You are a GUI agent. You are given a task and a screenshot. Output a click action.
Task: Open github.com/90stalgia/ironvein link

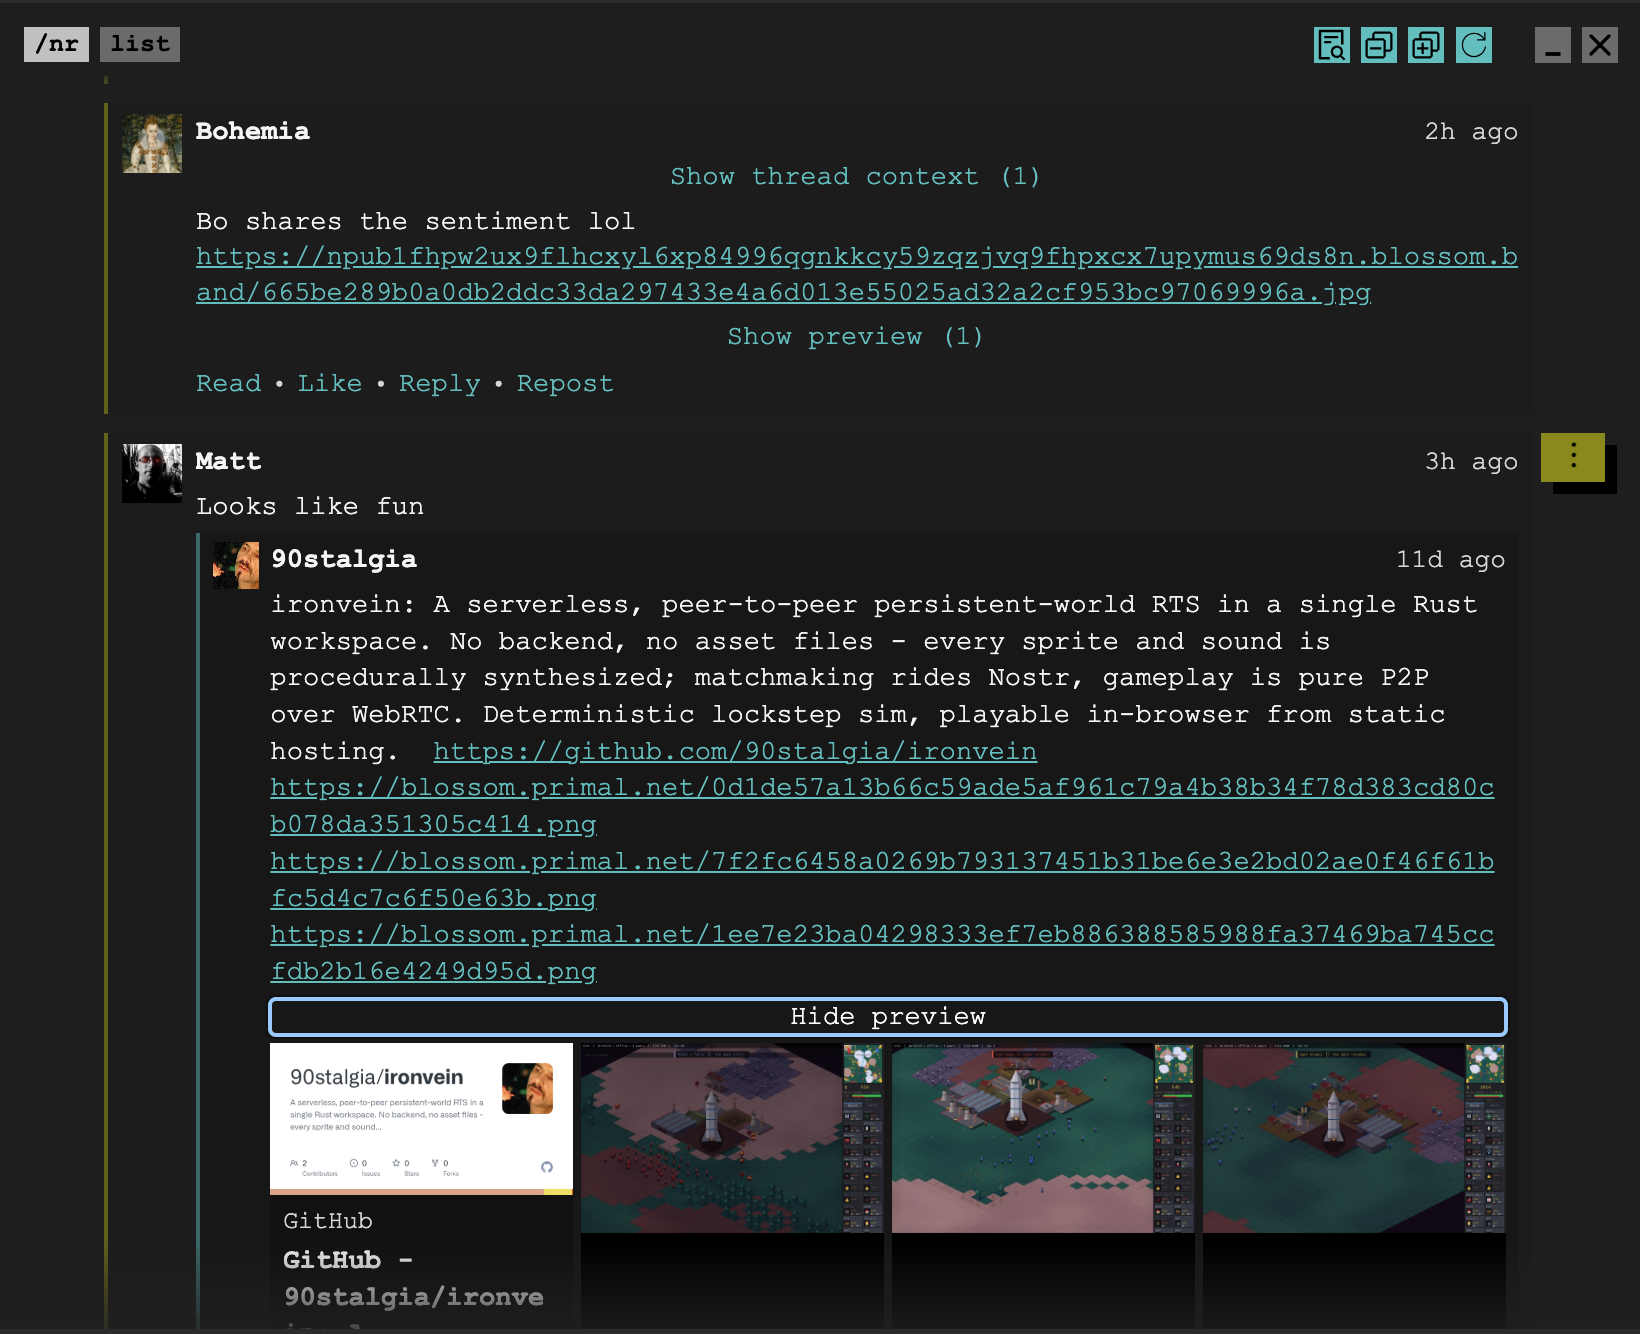(735, 751)
